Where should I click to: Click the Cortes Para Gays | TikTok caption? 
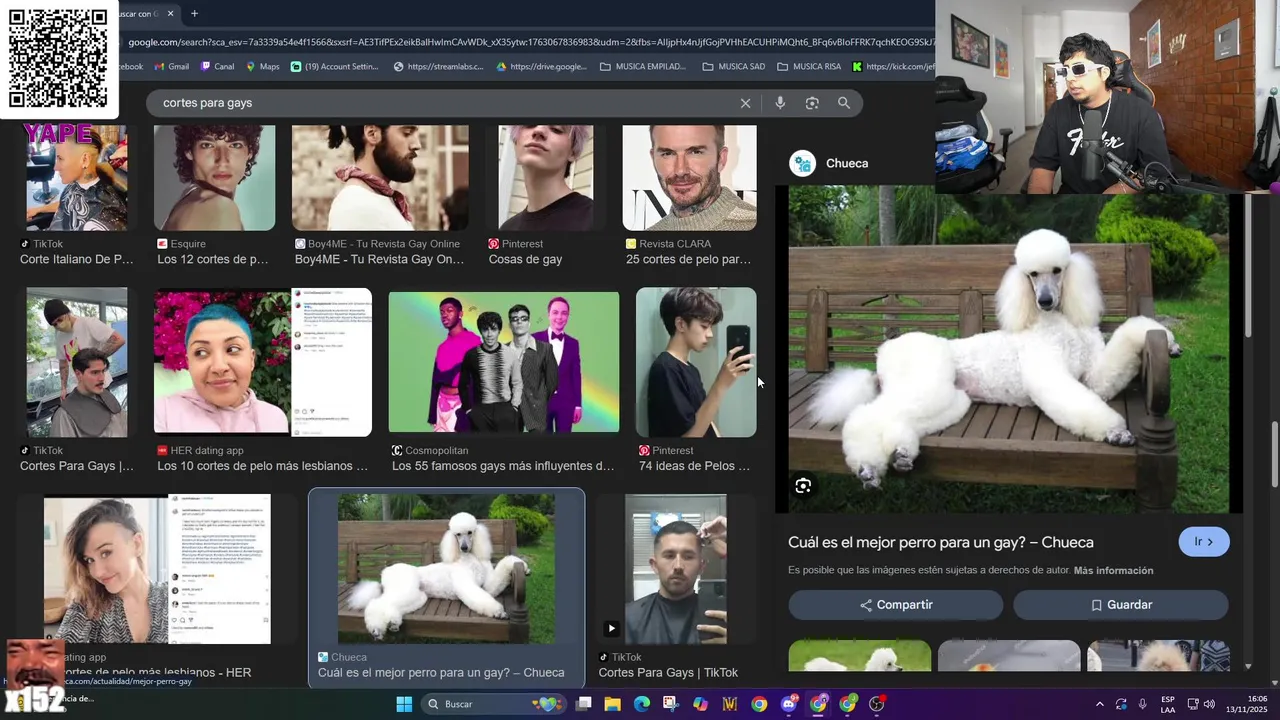pos(668,673)
